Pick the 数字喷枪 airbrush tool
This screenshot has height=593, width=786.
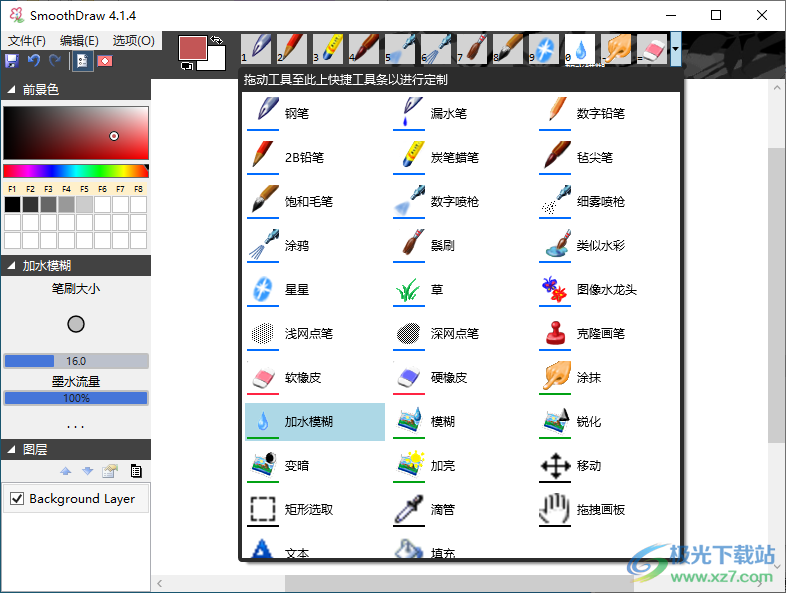(461, 202)
